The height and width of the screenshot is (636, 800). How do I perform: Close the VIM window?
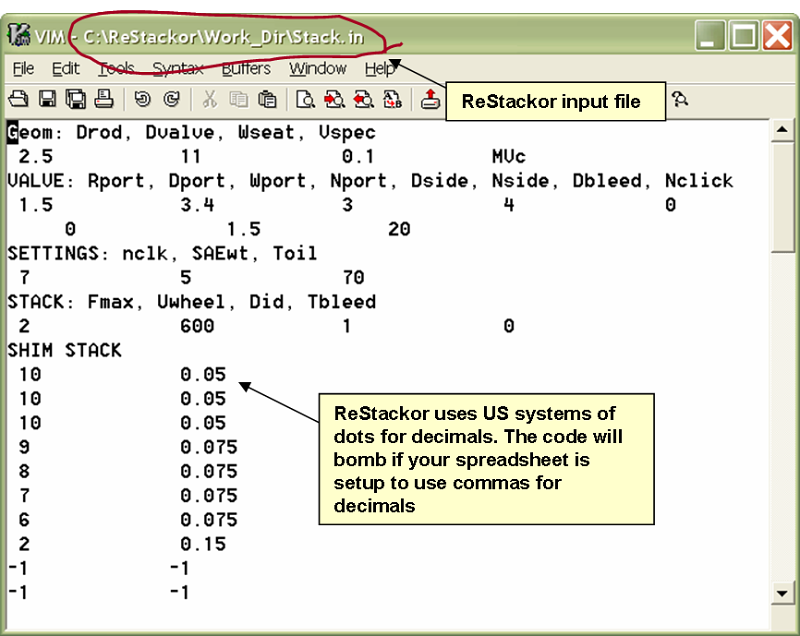[x=777, y=36]
